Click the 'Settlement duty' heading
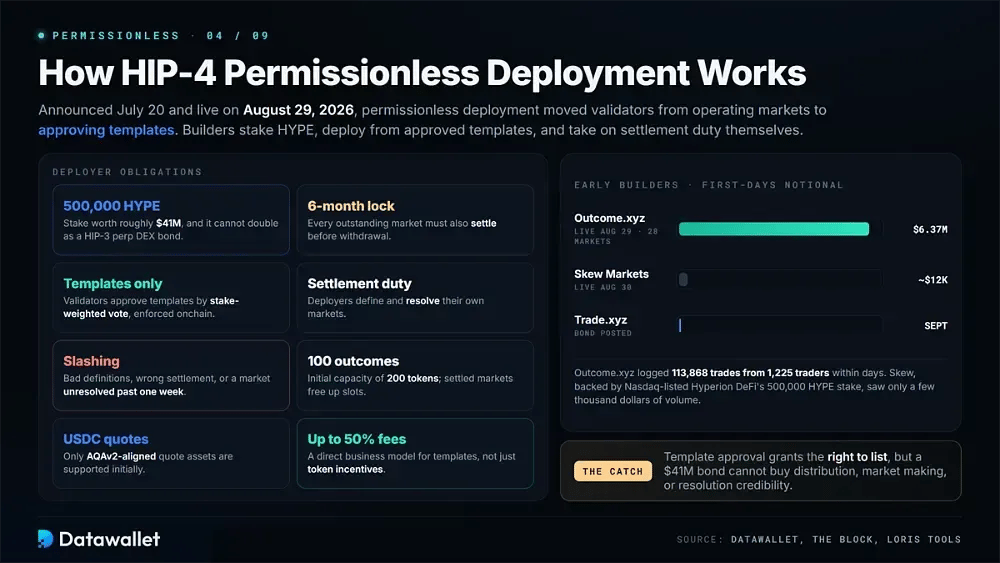Image resolution: width=1000 pixels, height=563 pixels. pyautogui.click(x=359, y=284)
